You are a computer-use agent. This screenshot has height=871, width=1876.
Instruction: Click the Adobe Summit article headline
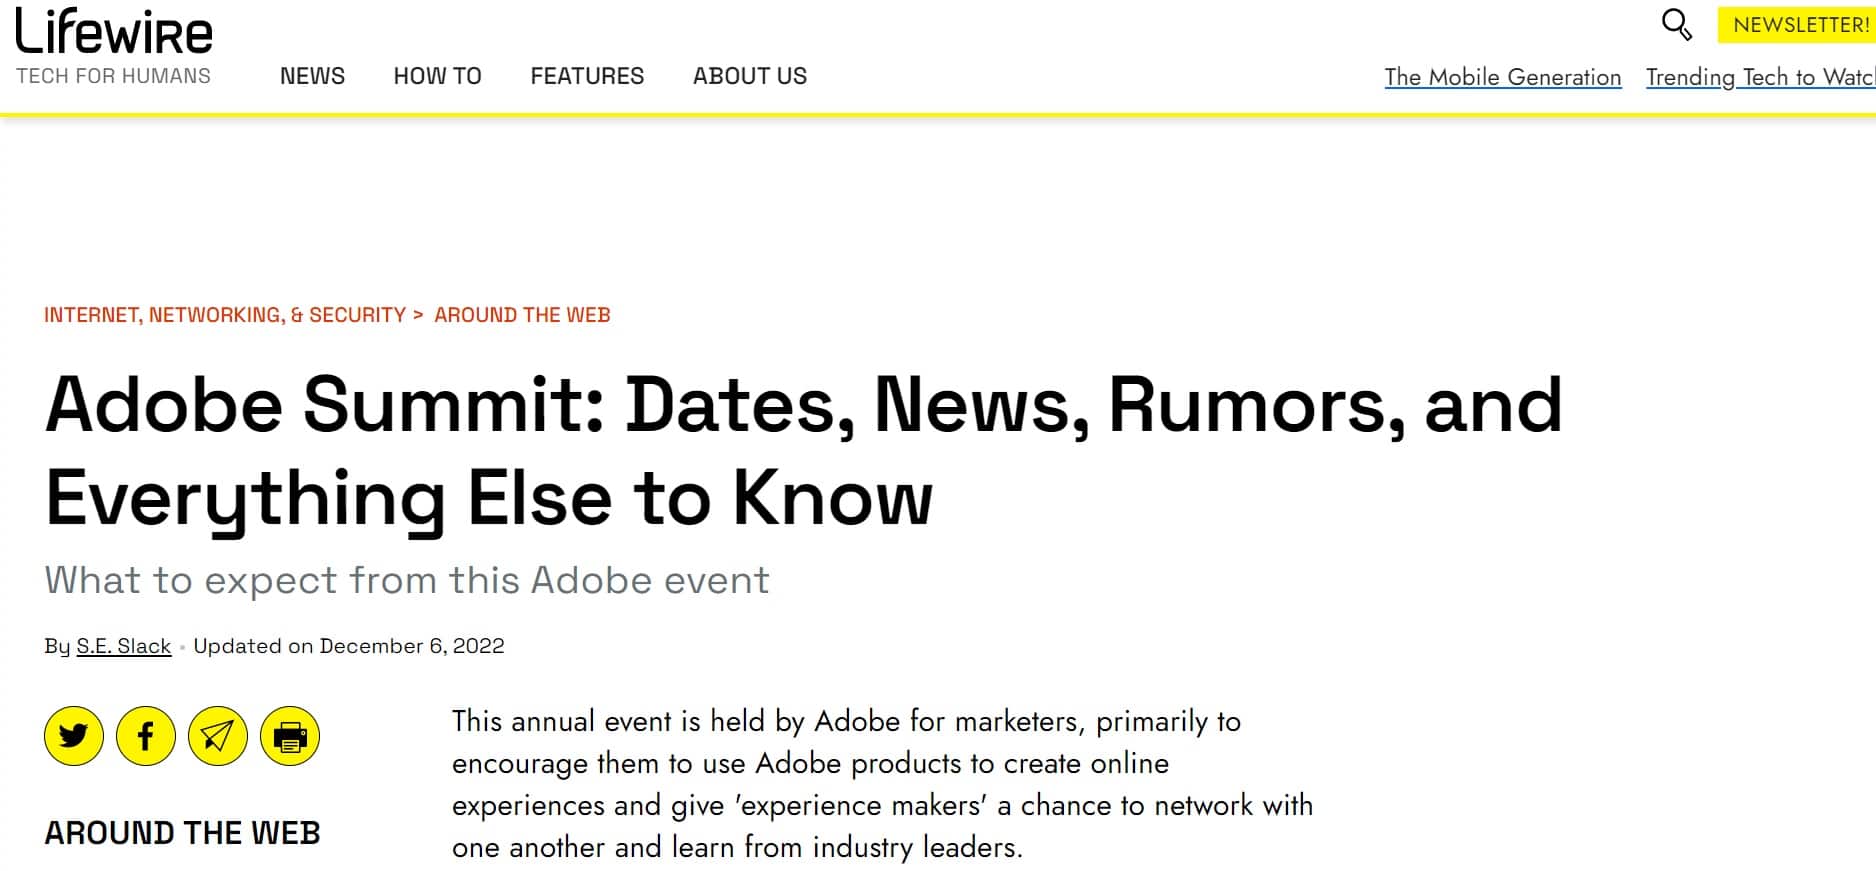click(803, 451)
